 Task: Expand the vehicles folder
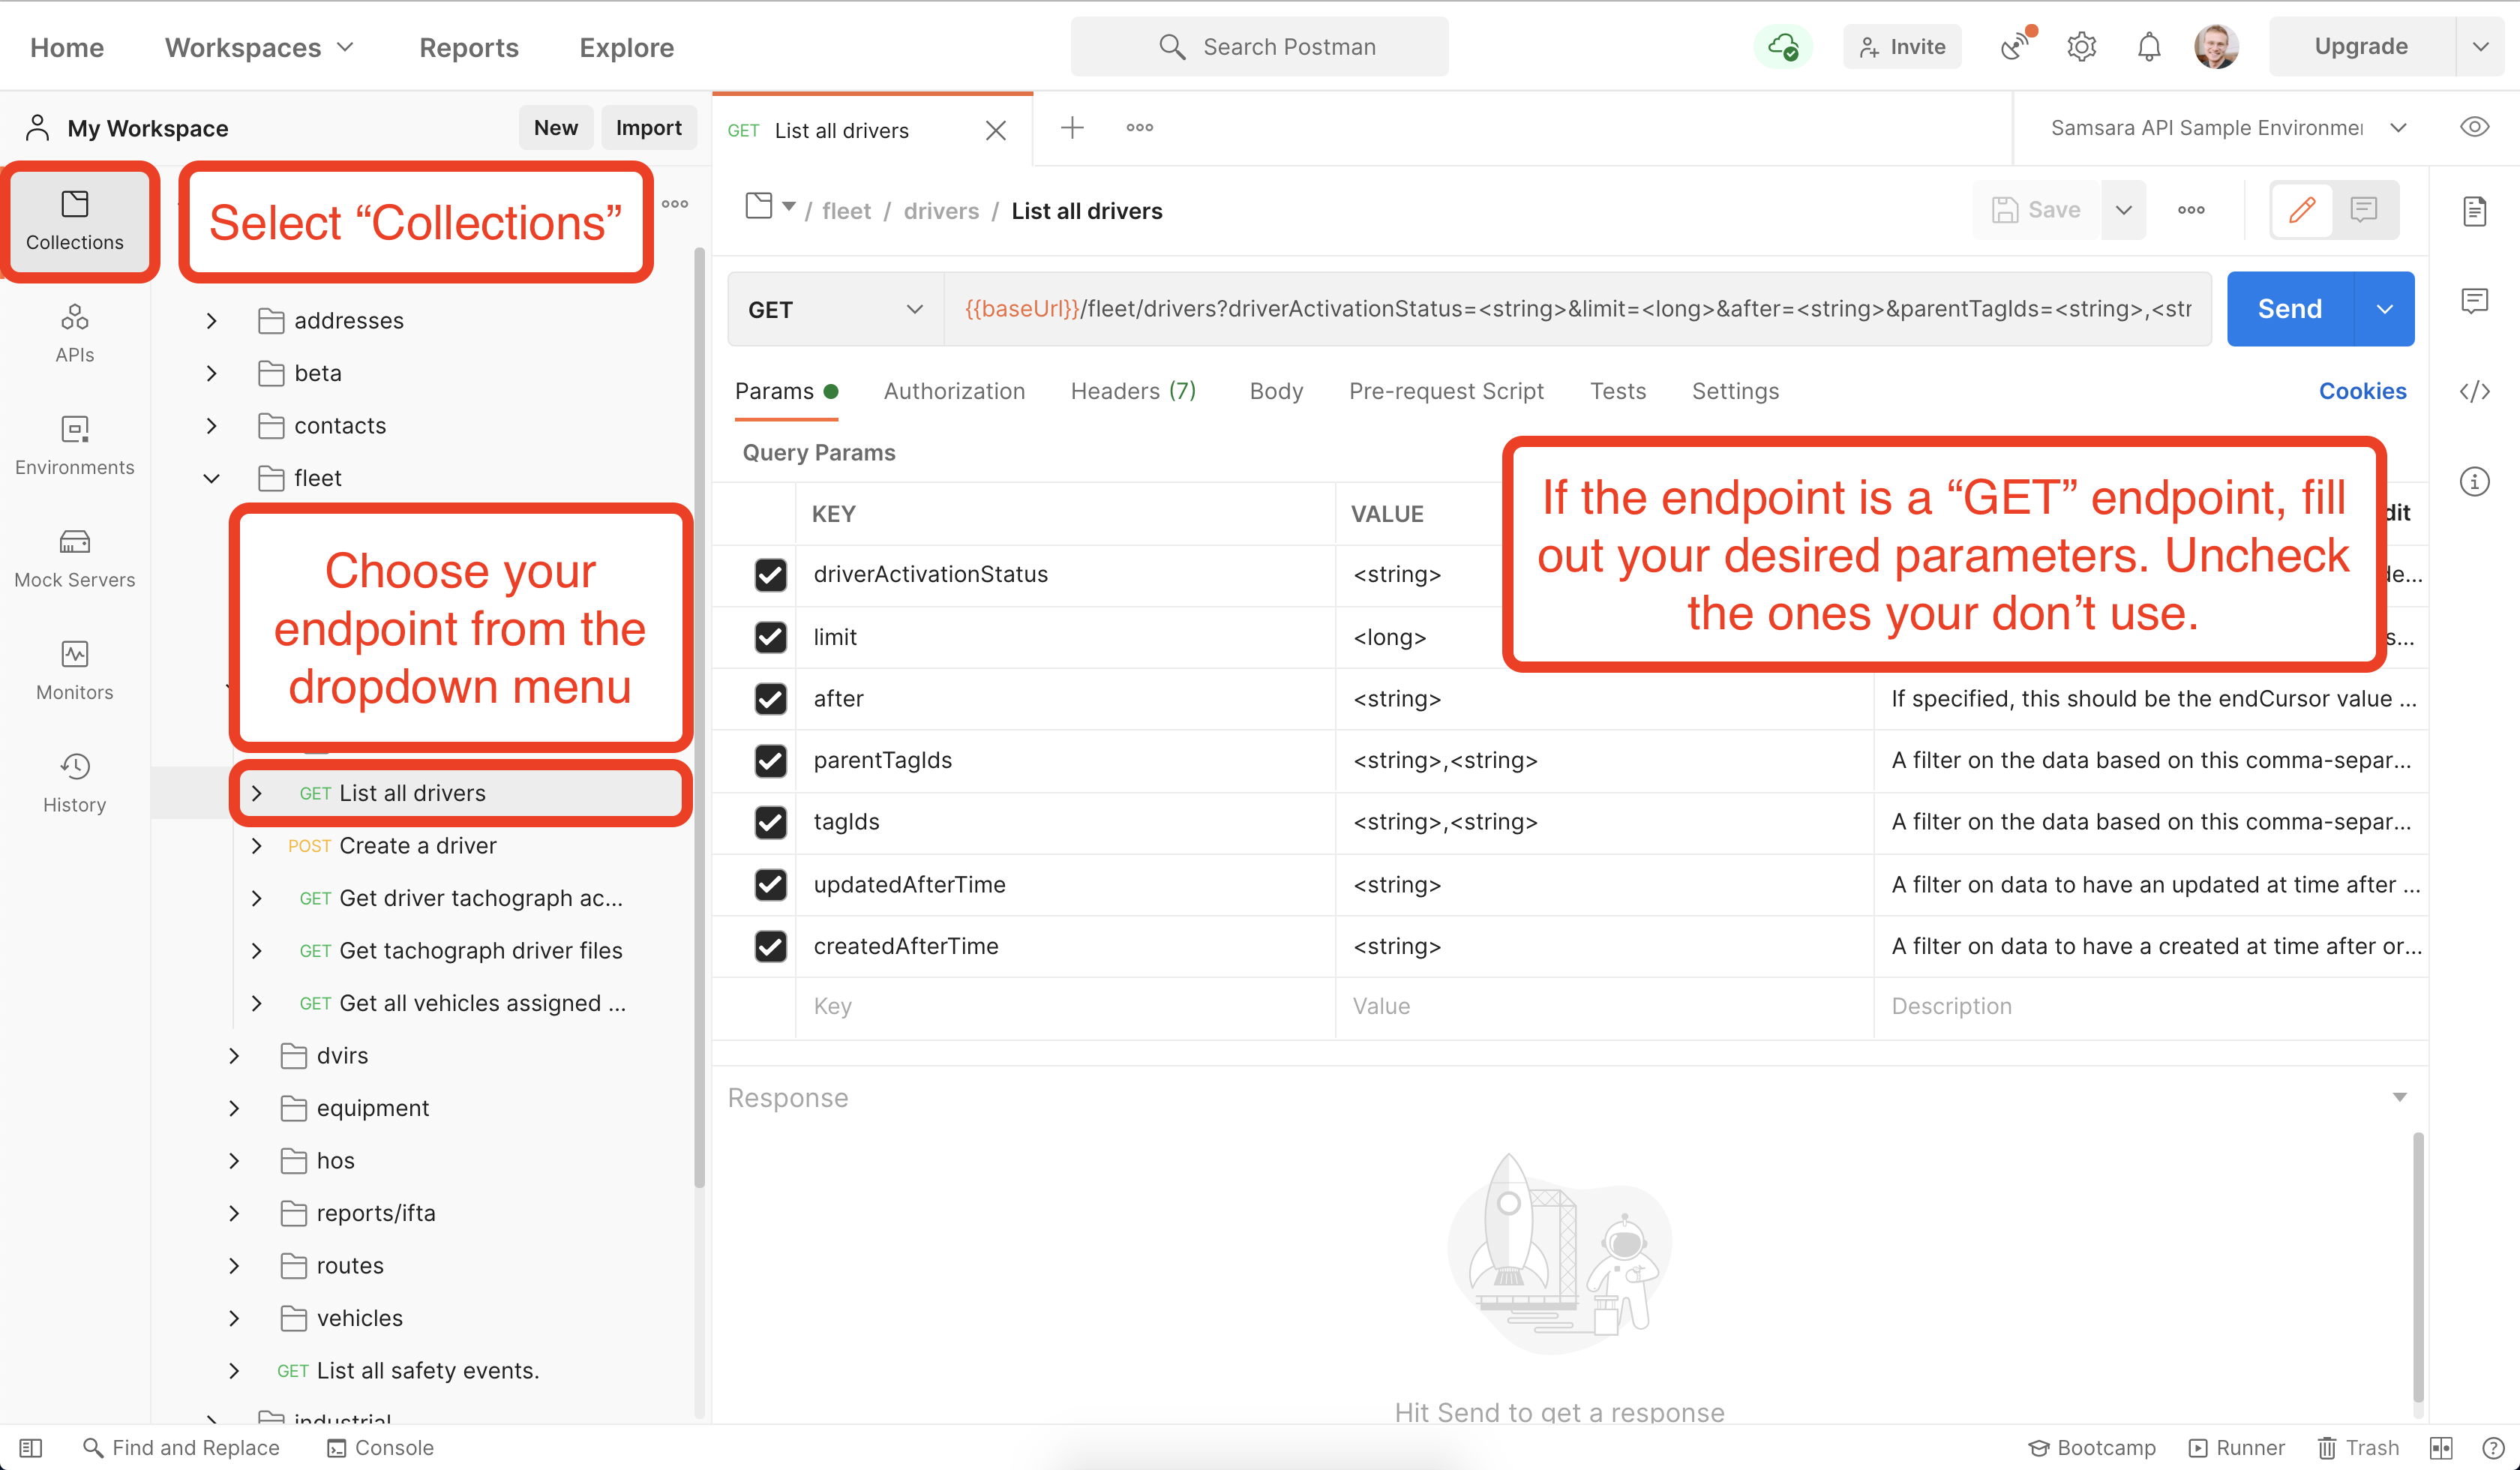click(x=233, y=1318)
